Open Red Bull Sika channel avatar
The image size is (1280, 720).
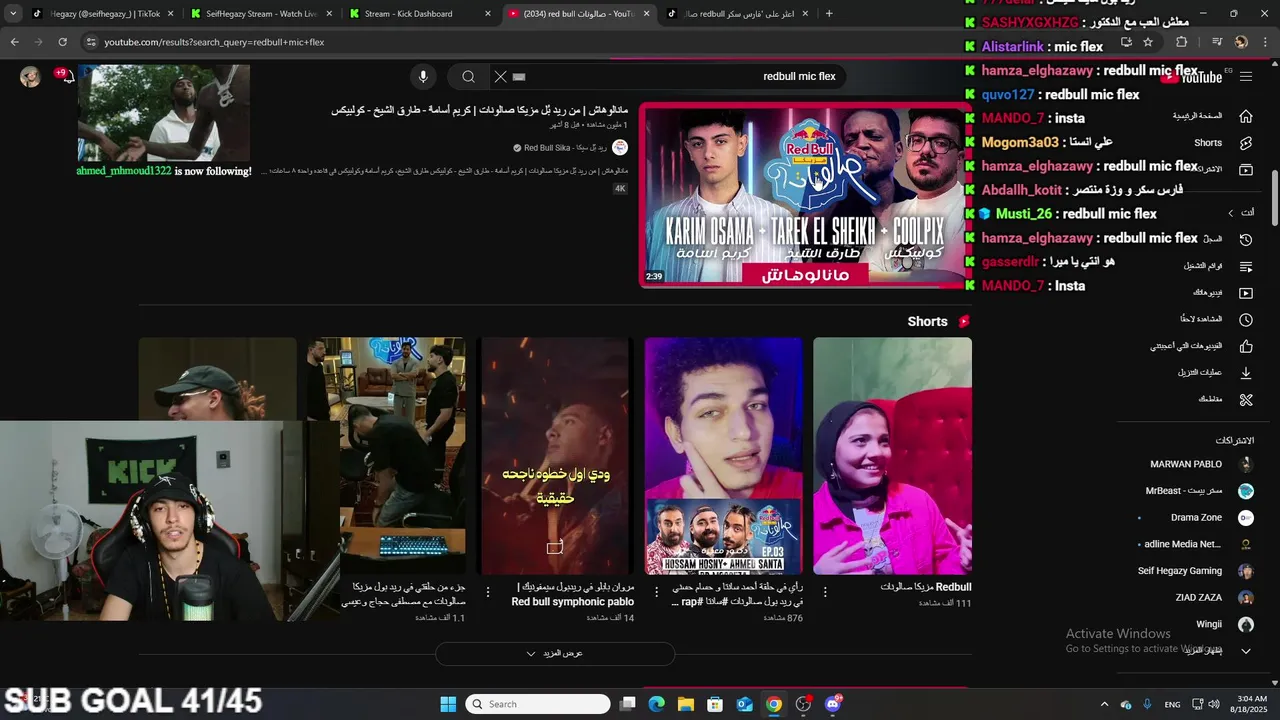pyautogui.click(x=620, y=147)
